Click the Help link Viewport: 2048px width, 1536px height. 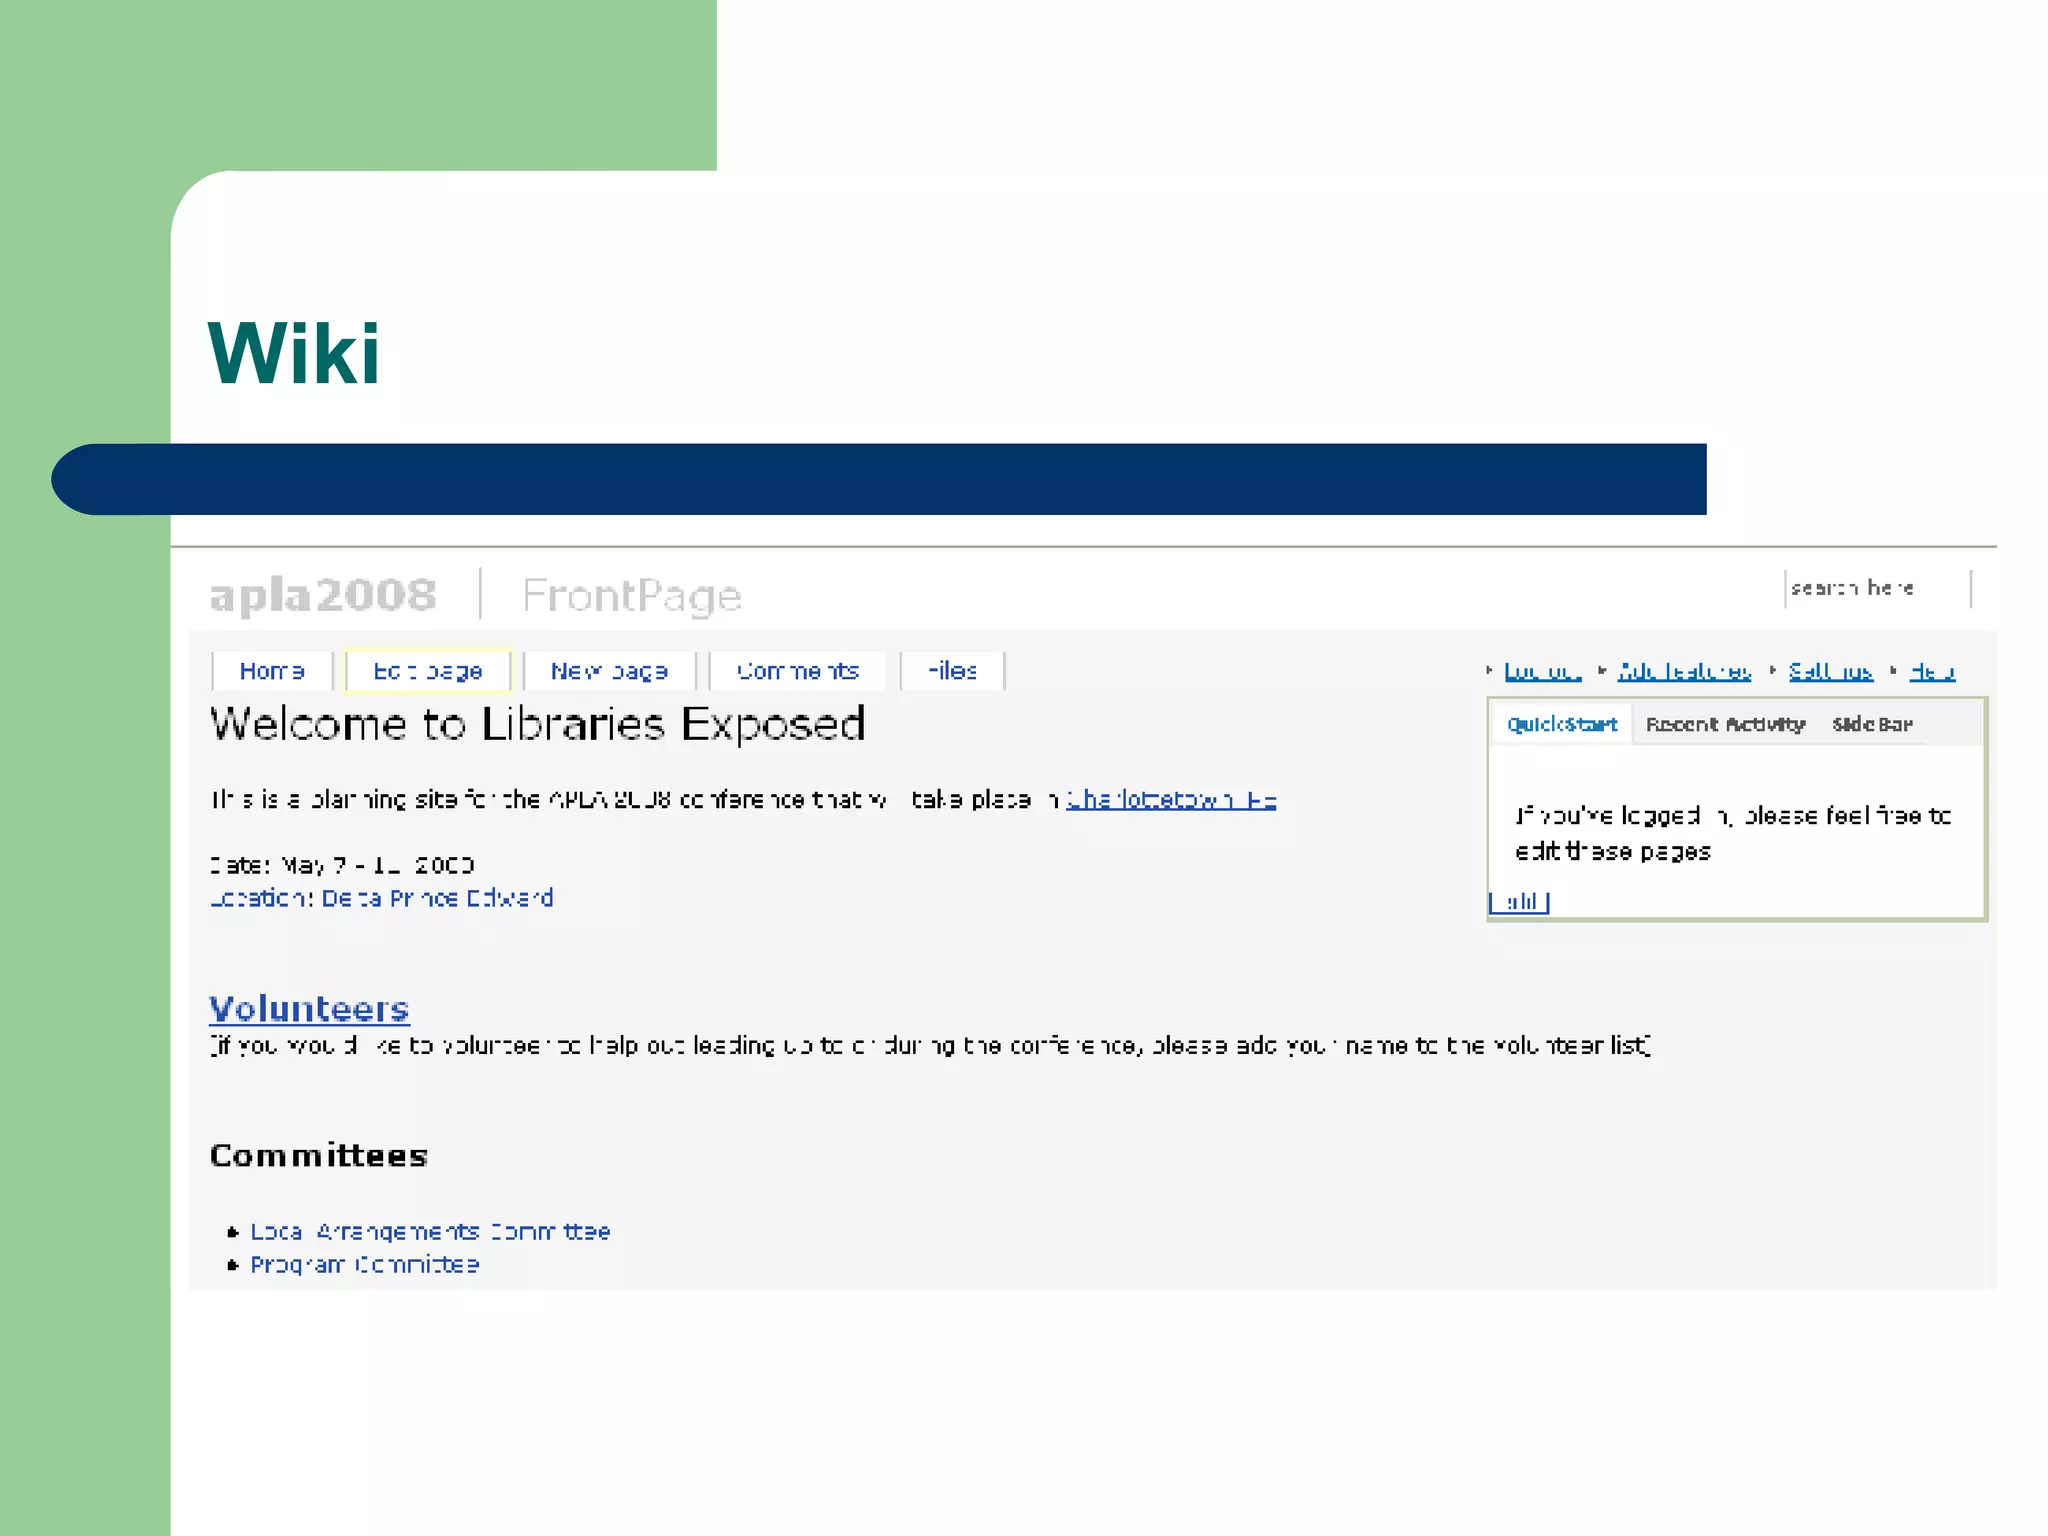pyautogui.click(x=1932, y=671)
